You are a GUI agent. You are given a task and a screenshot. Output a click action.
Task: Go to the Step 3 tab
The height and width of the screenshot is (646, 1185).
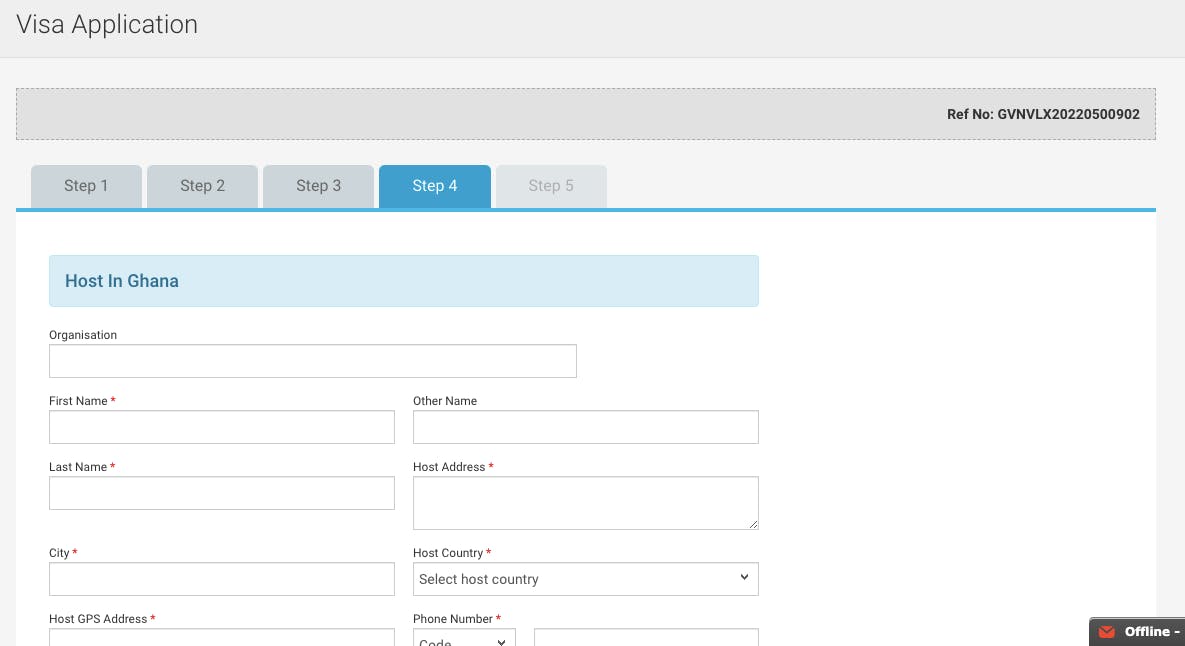(318, 186)
